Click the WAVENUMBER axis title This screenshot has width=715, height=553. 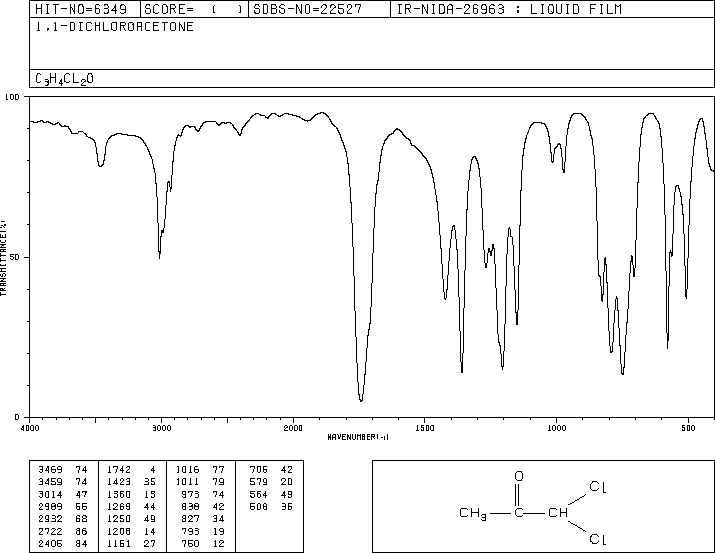tap(358, 437)
